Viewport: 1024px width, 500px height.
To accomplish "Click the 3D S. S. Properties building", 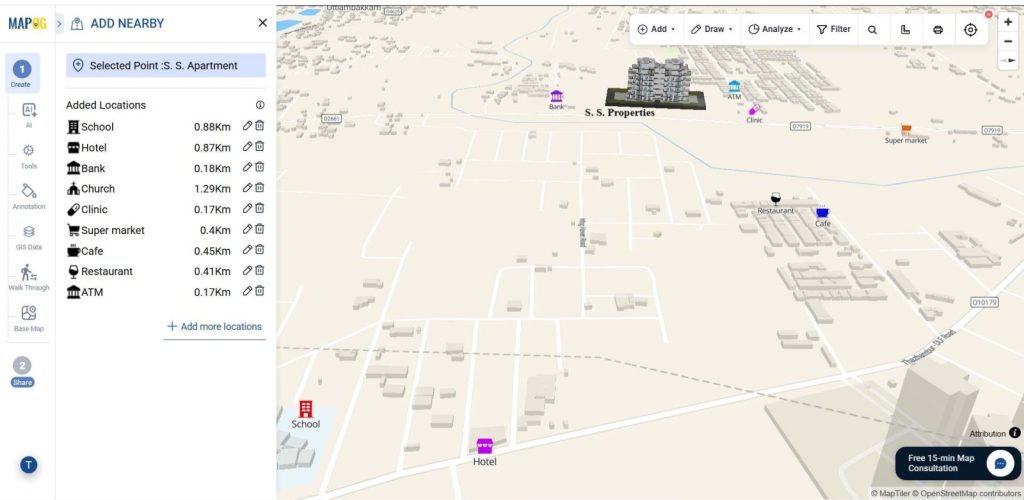I will pyautogui.click(x=656, y=84).
